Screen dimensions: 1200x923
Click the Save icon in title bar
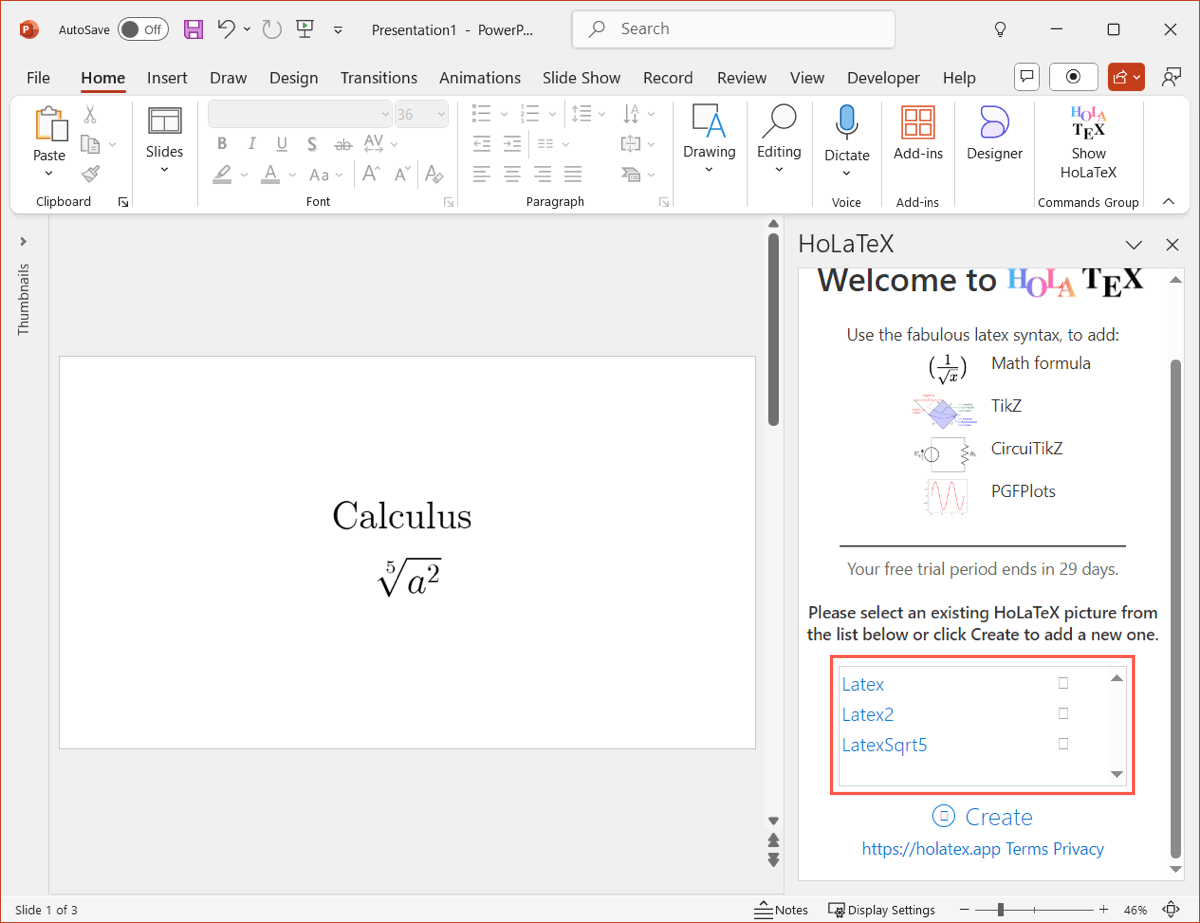coord(194,29)
